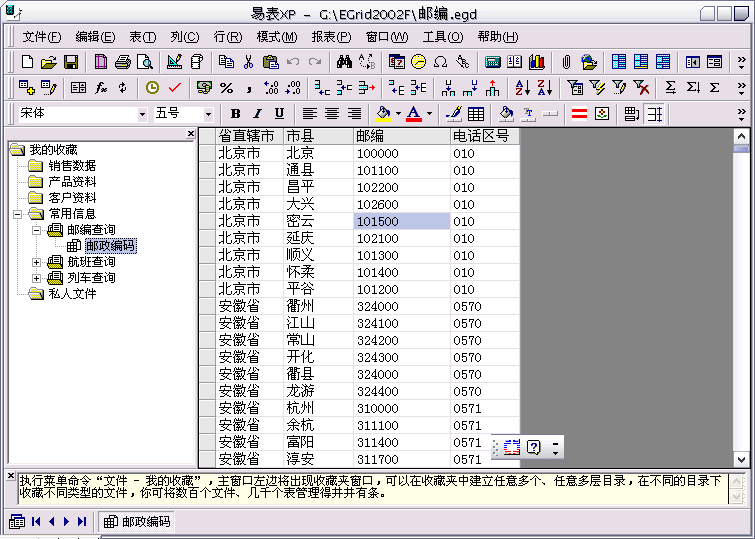755x539 pixels.
Task: Click the New file icon
Action: click(x=27, y=62)
